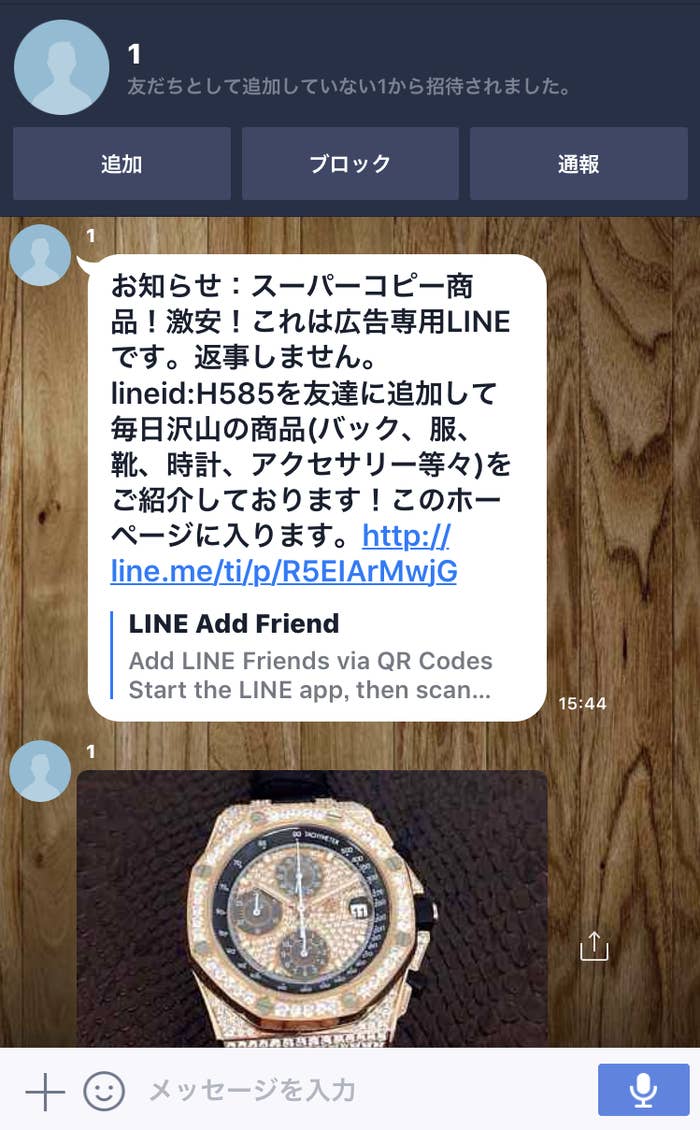This screenshot has height=1130, width=700.
Task: Tap the contact name 1 in header
Action: click(134, 54)
